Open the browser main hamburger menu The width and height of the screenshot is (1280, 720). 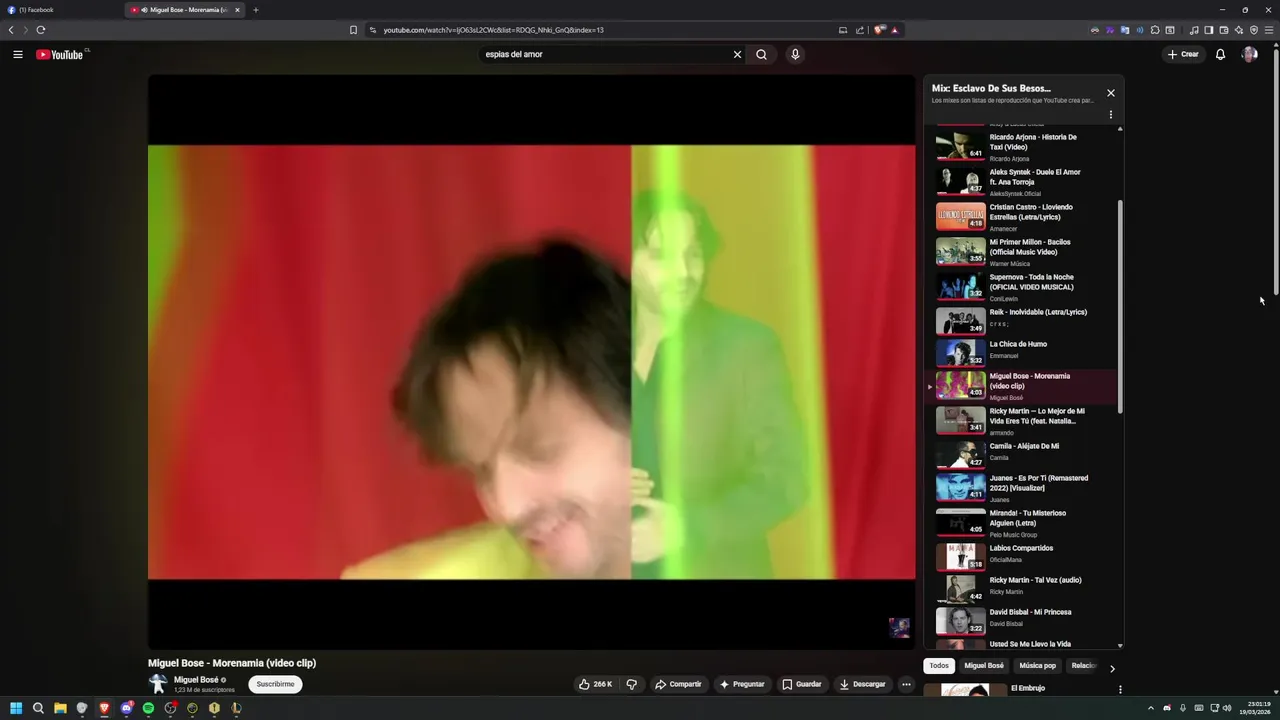1269,30
